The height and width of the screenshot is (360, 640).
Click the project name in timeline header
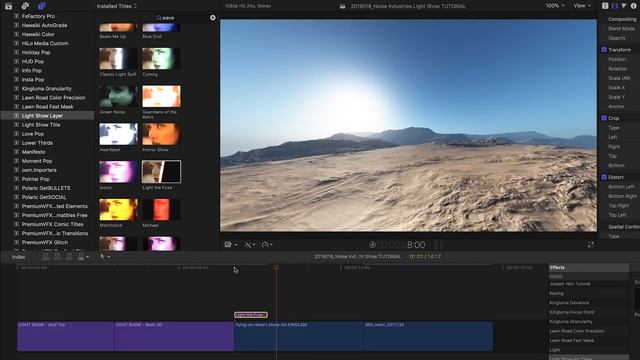point(358,257)
